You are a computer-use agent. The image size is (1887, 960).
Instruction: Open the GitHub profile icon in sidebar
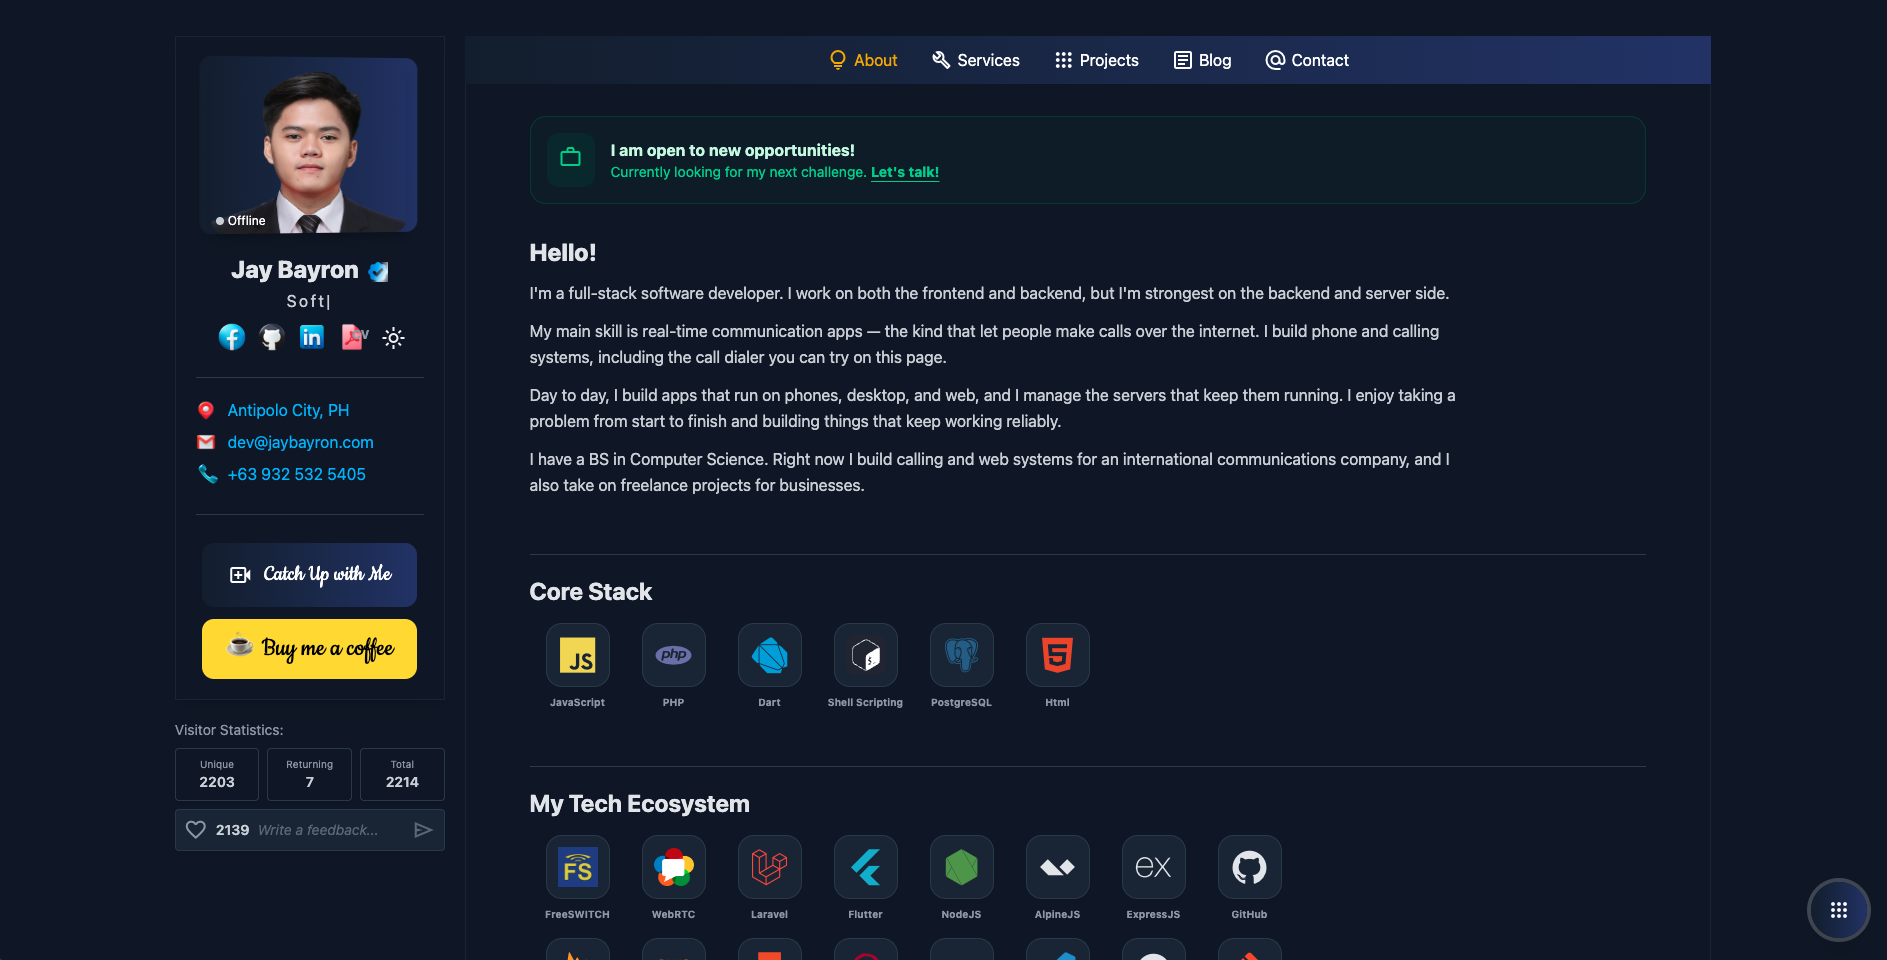click(x=272, y=337)
